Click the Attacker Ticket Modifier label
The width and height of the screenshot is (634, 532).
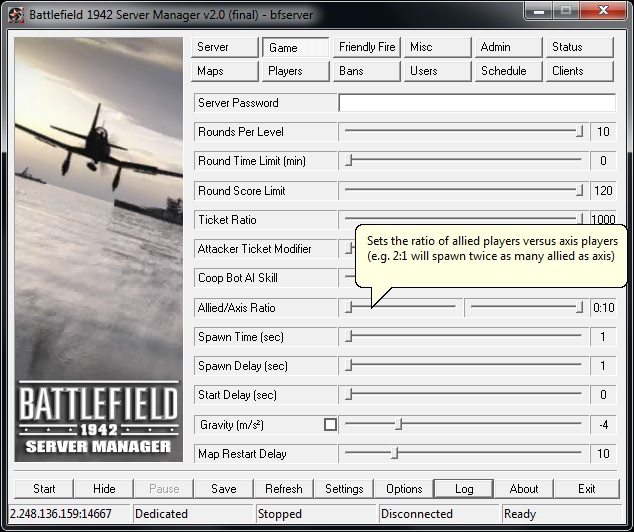tap(254, 249)
